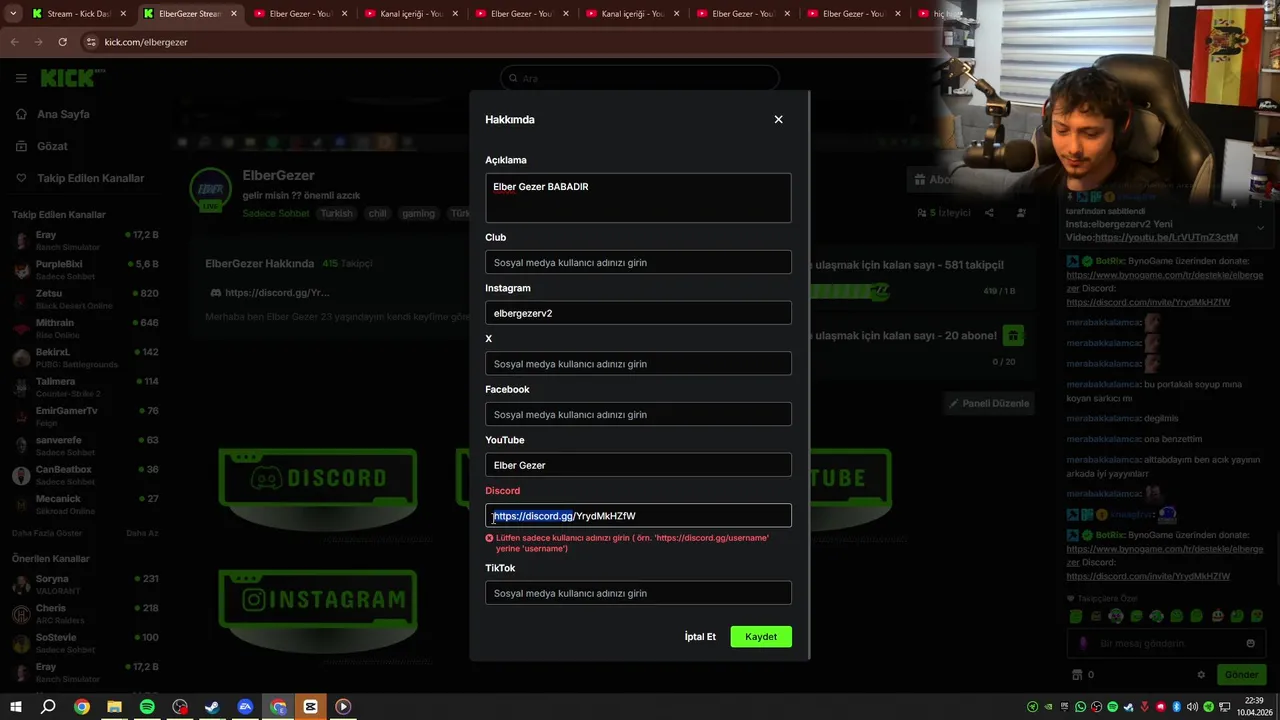Close the Hakkımda dialog with X
The width and height of the screenshot is (1280, 720).
[778, 119]
